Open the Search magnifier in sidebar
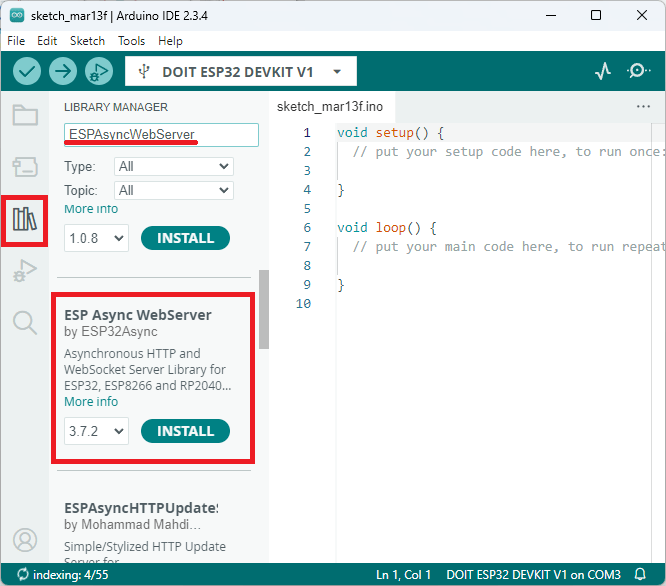The image size is (666, 586). [25, 322]
